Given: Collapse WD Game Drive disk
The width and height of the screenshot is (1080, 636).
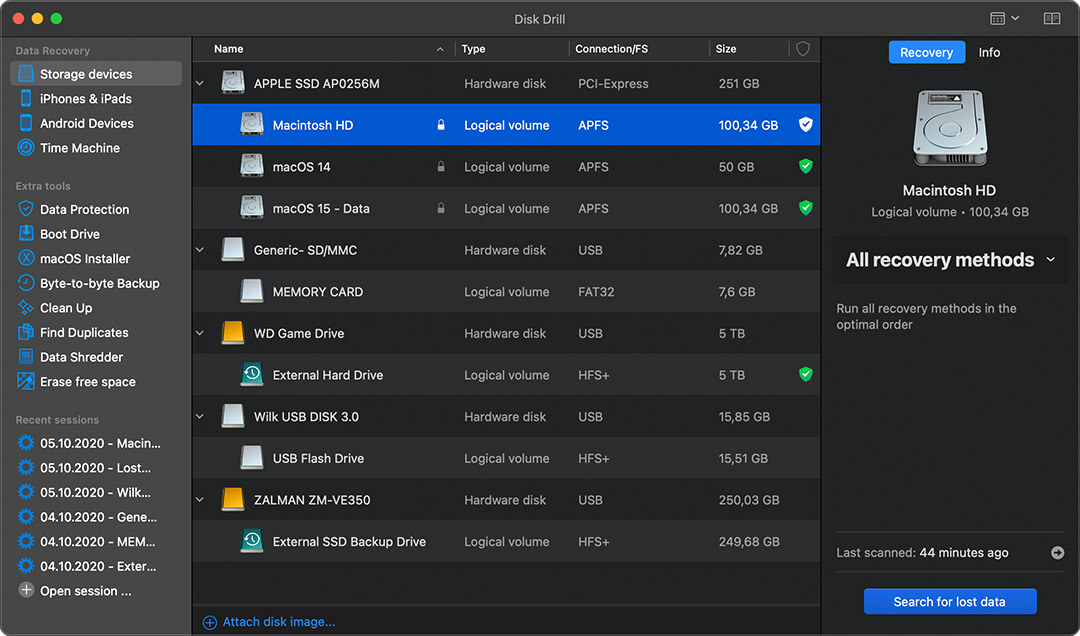Looking at the screenshot, I should [x=200, y=333].
